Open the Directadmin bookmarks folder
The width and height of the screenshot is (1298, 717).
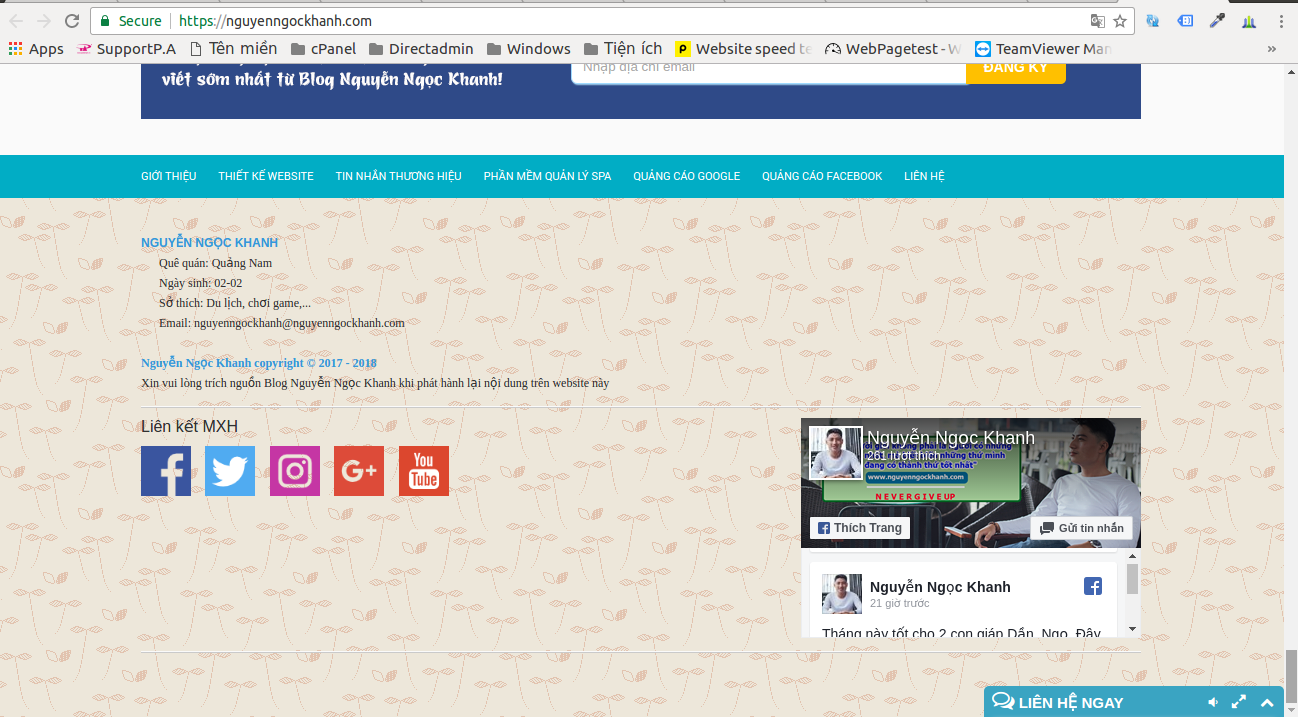[422, 49]
